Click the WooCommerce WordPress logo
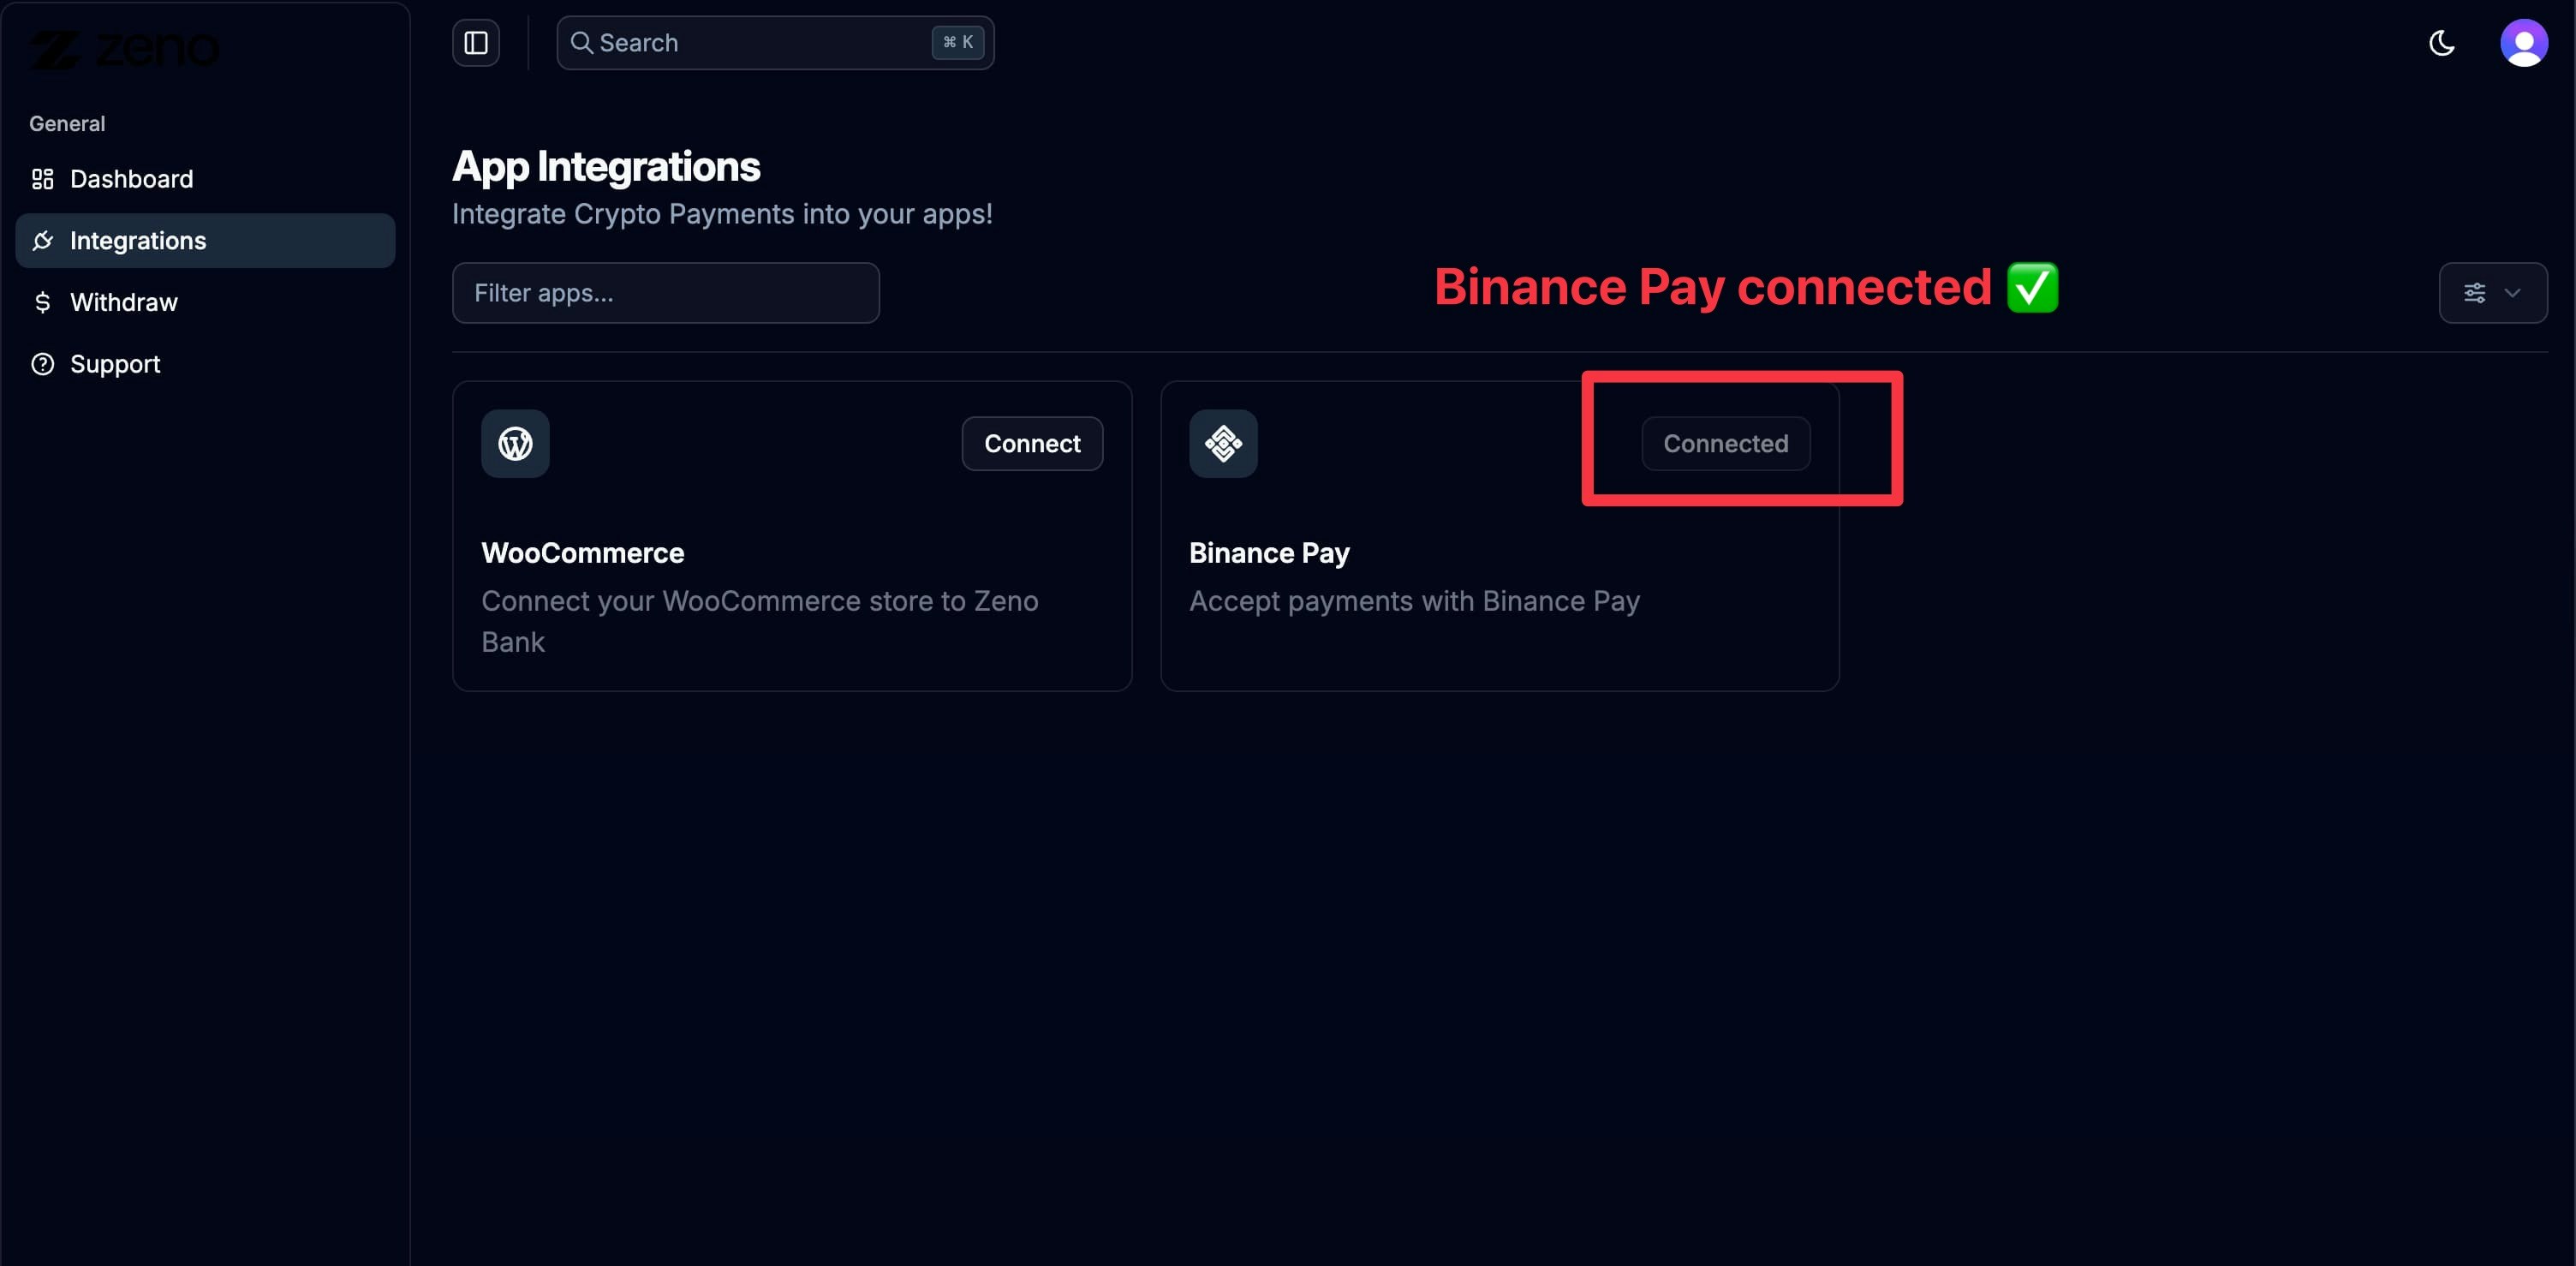The height and width of the screenshot is (1266, 2576). (x=515, y=443)
